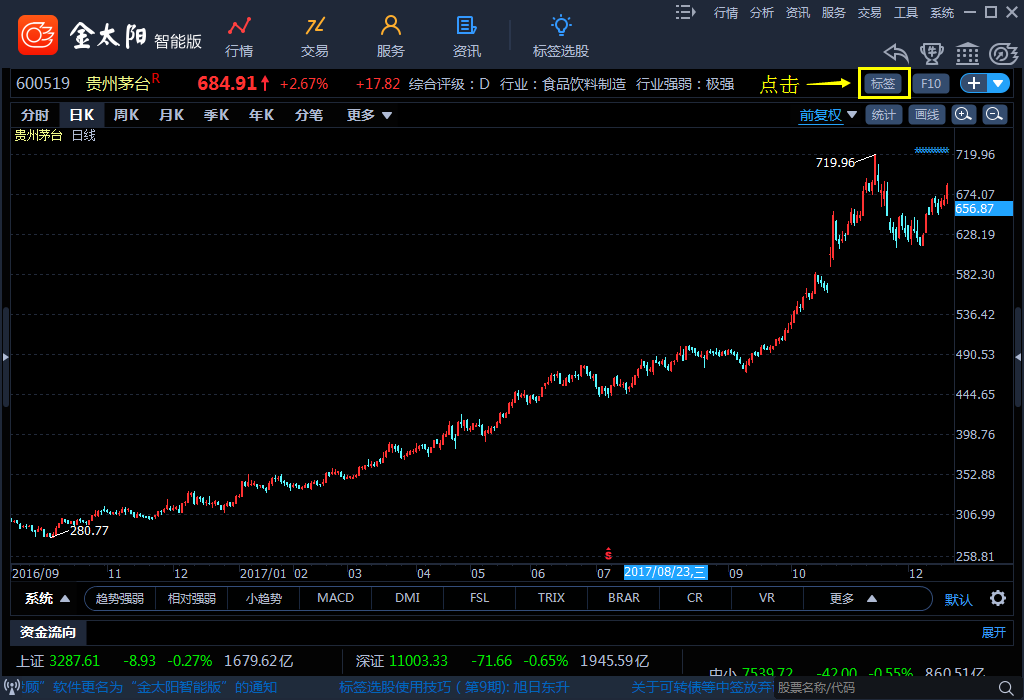The height and width of the screenshot is (700, 1024).
Task: Open the 交易 menu in the title bar
Action: 869,12
